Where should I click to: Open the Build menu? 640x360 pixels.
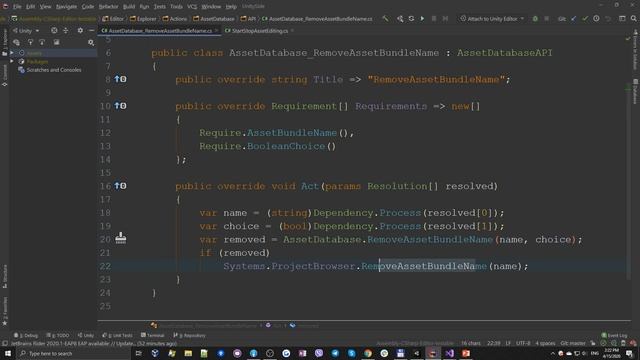coord(129,7)
